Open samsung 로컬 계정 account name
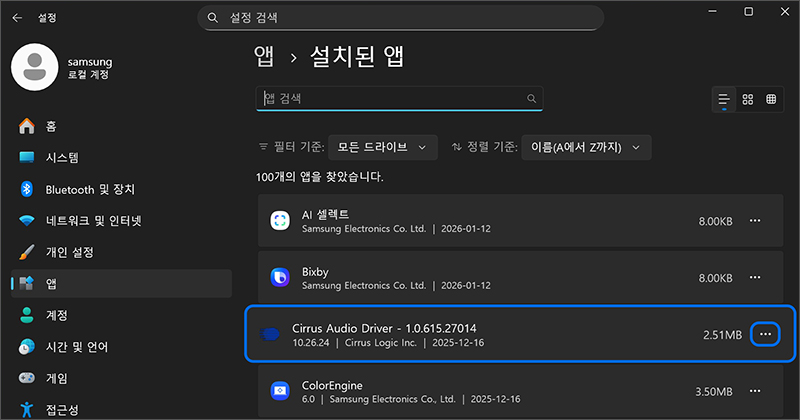Viewport: 800px width, 420px height. pos(90,67)
